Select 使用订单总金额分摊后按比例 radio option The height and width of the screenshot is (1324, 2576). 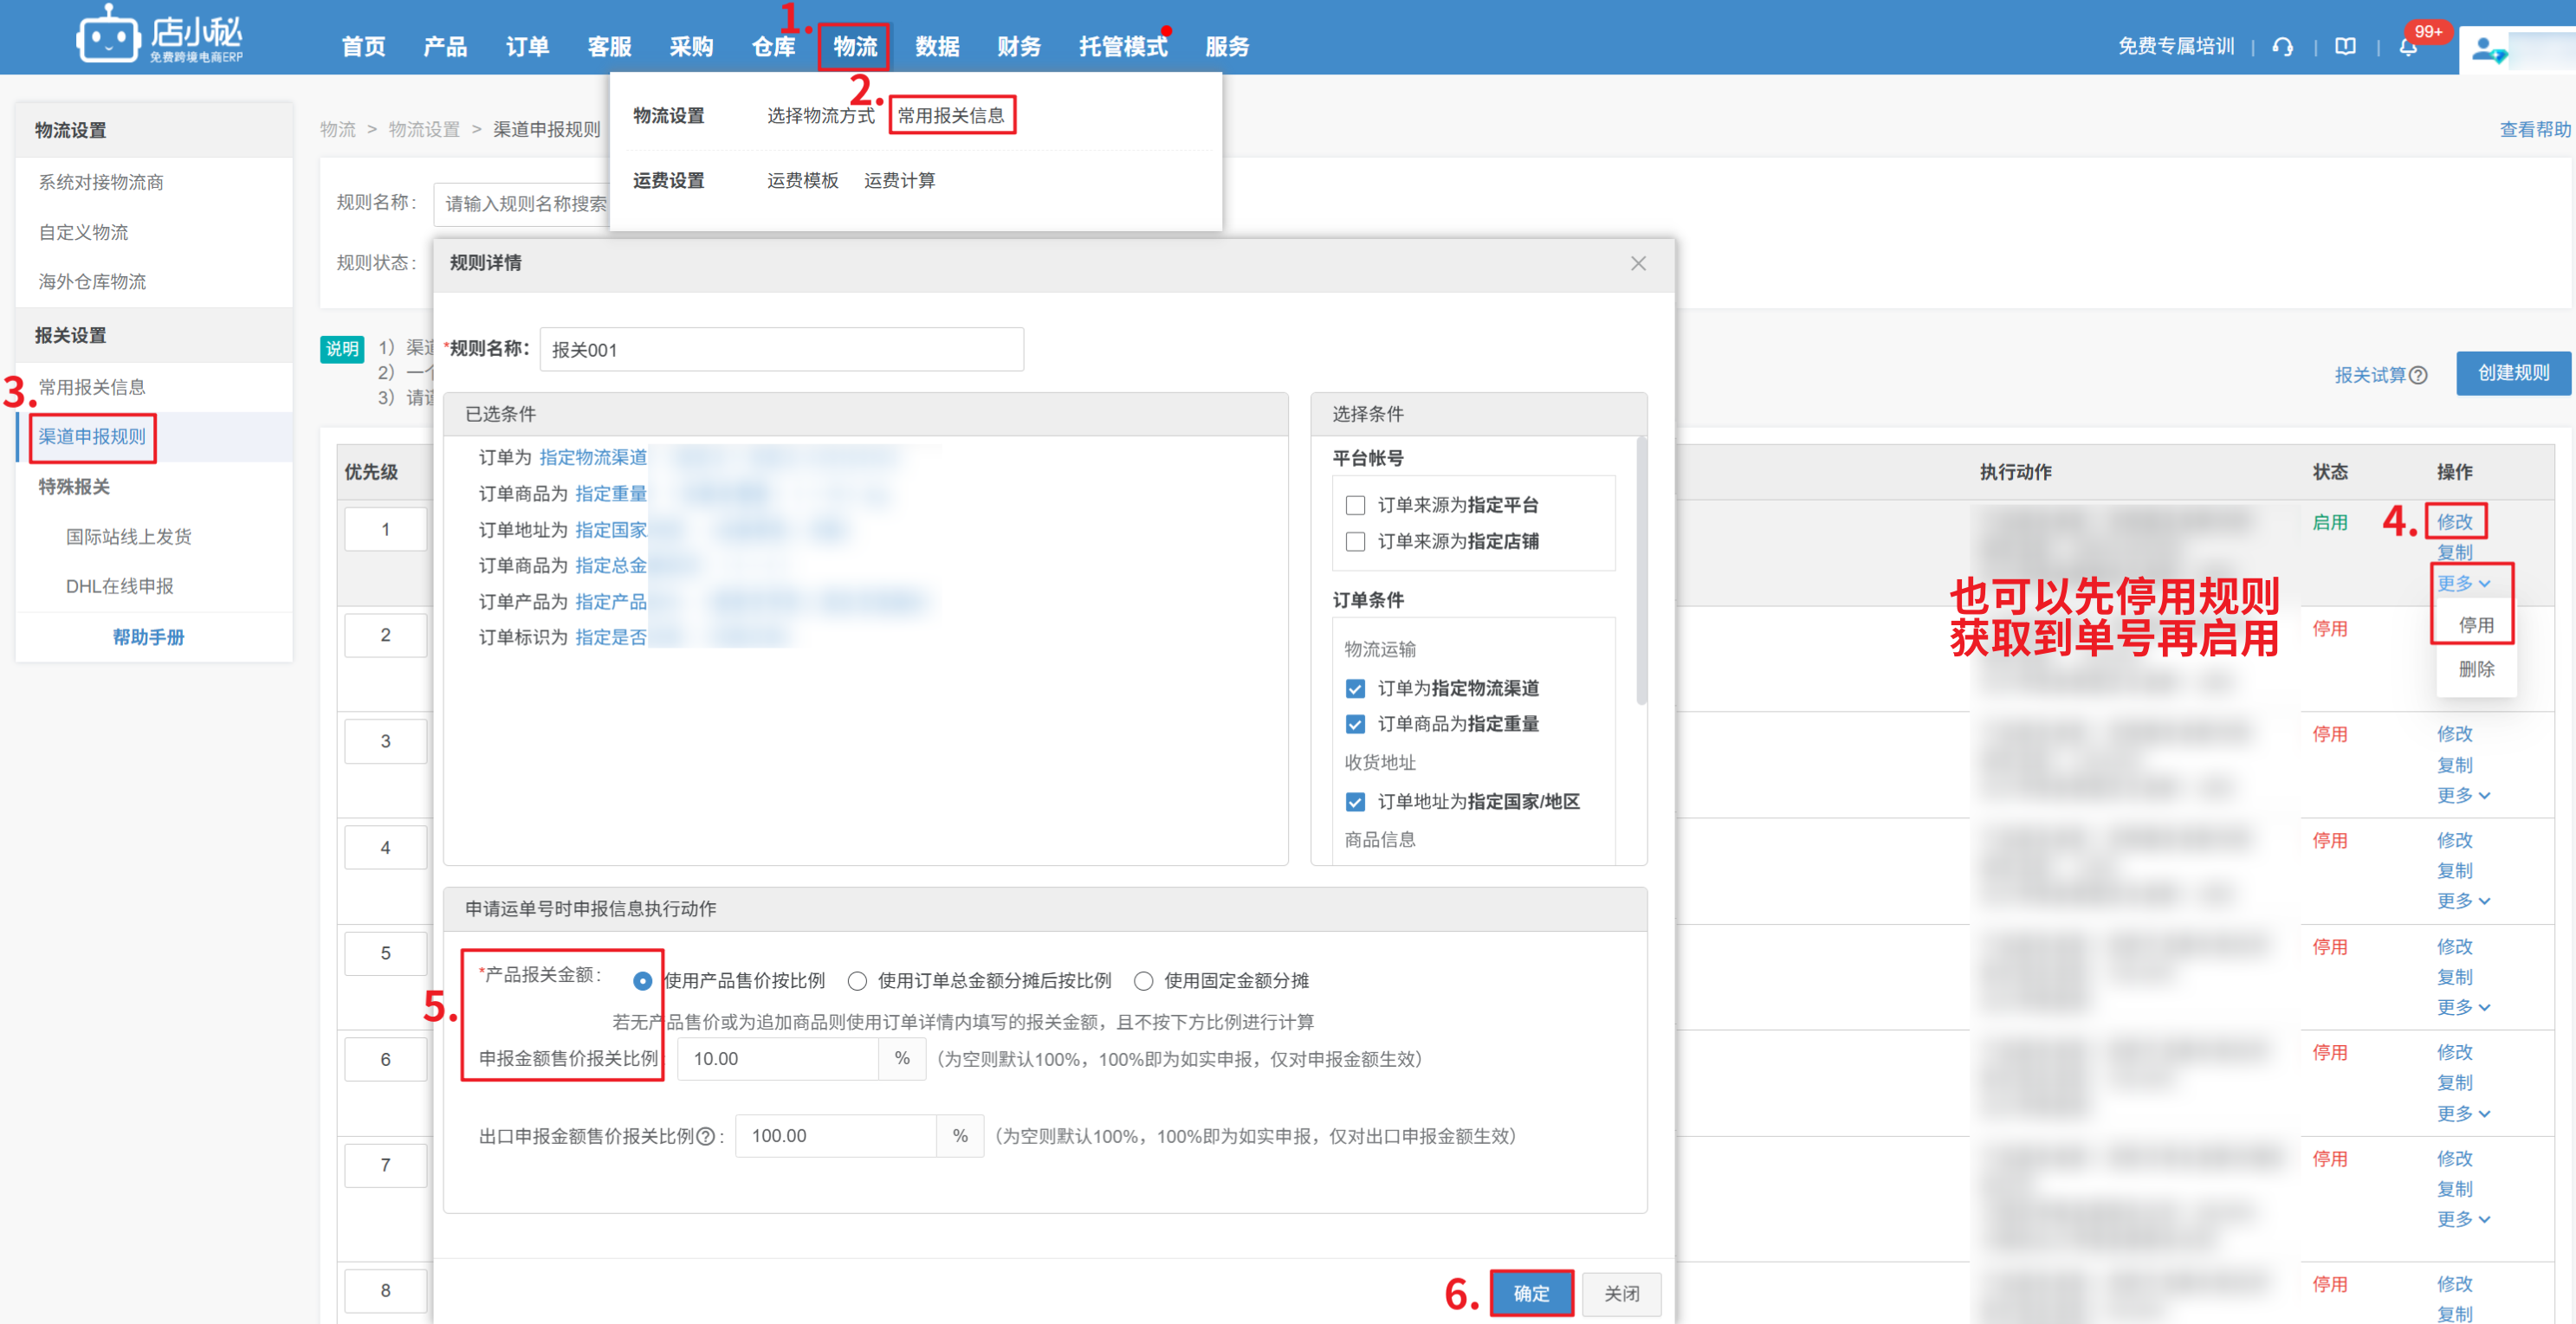click(x=857, y=981)
